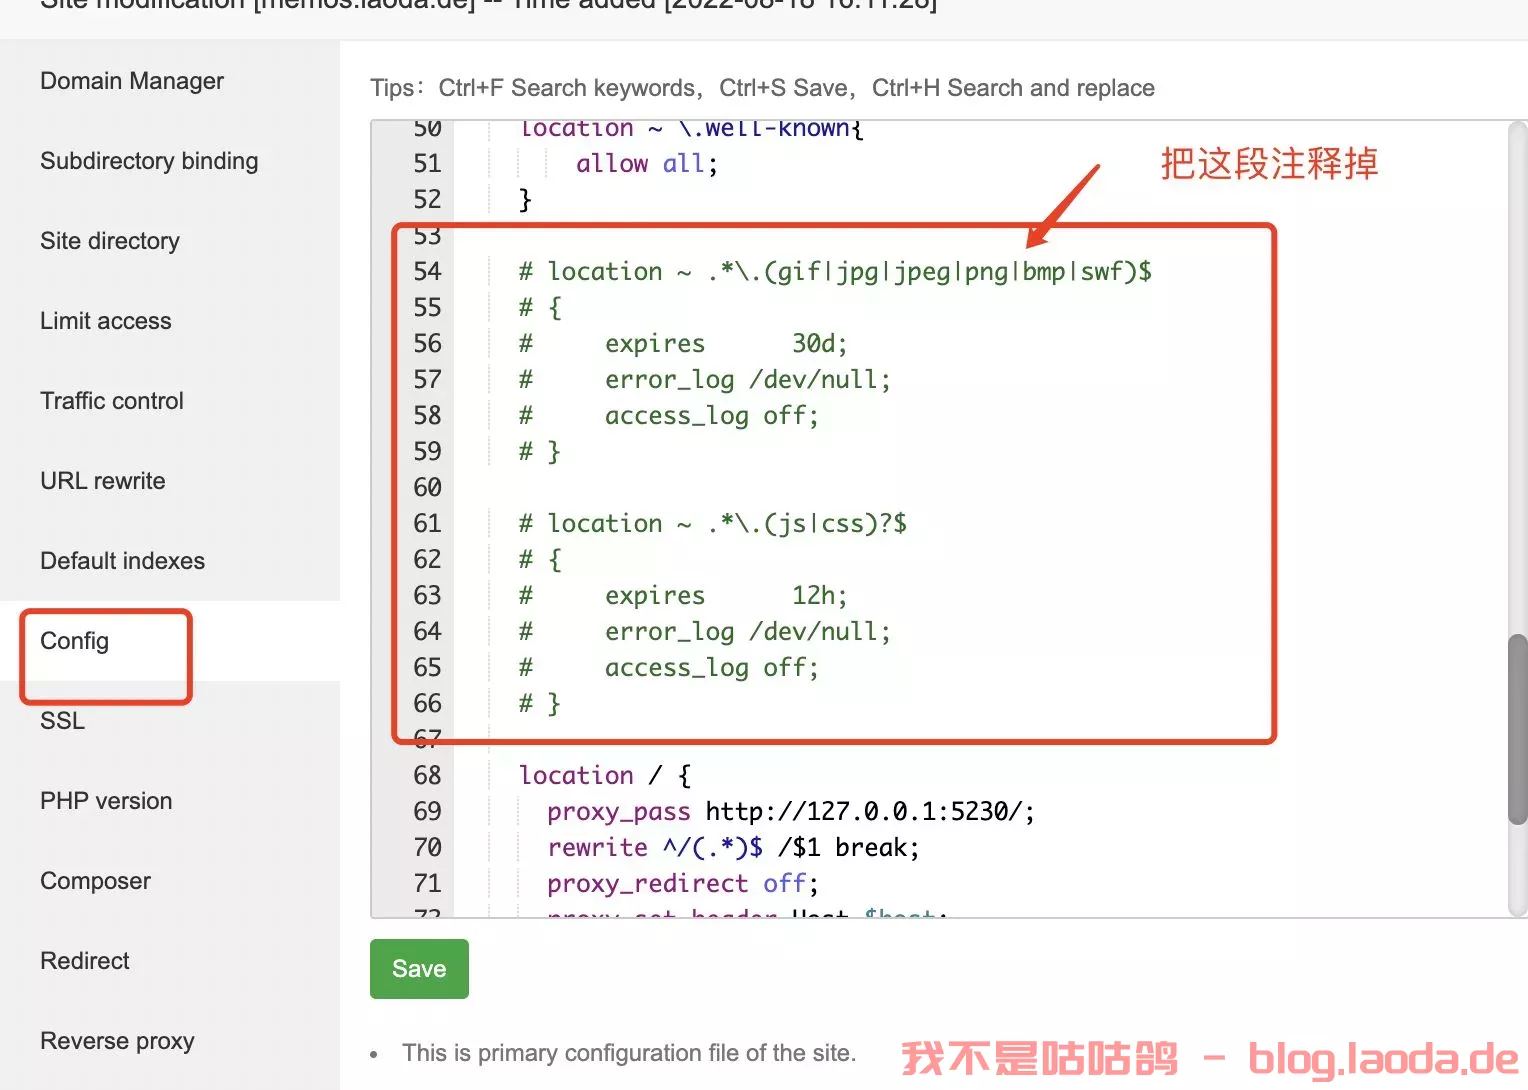Click line number 61 in gutter
Image resolution: width=1528 pixels, height=1090 pixels.
point(427,523)
